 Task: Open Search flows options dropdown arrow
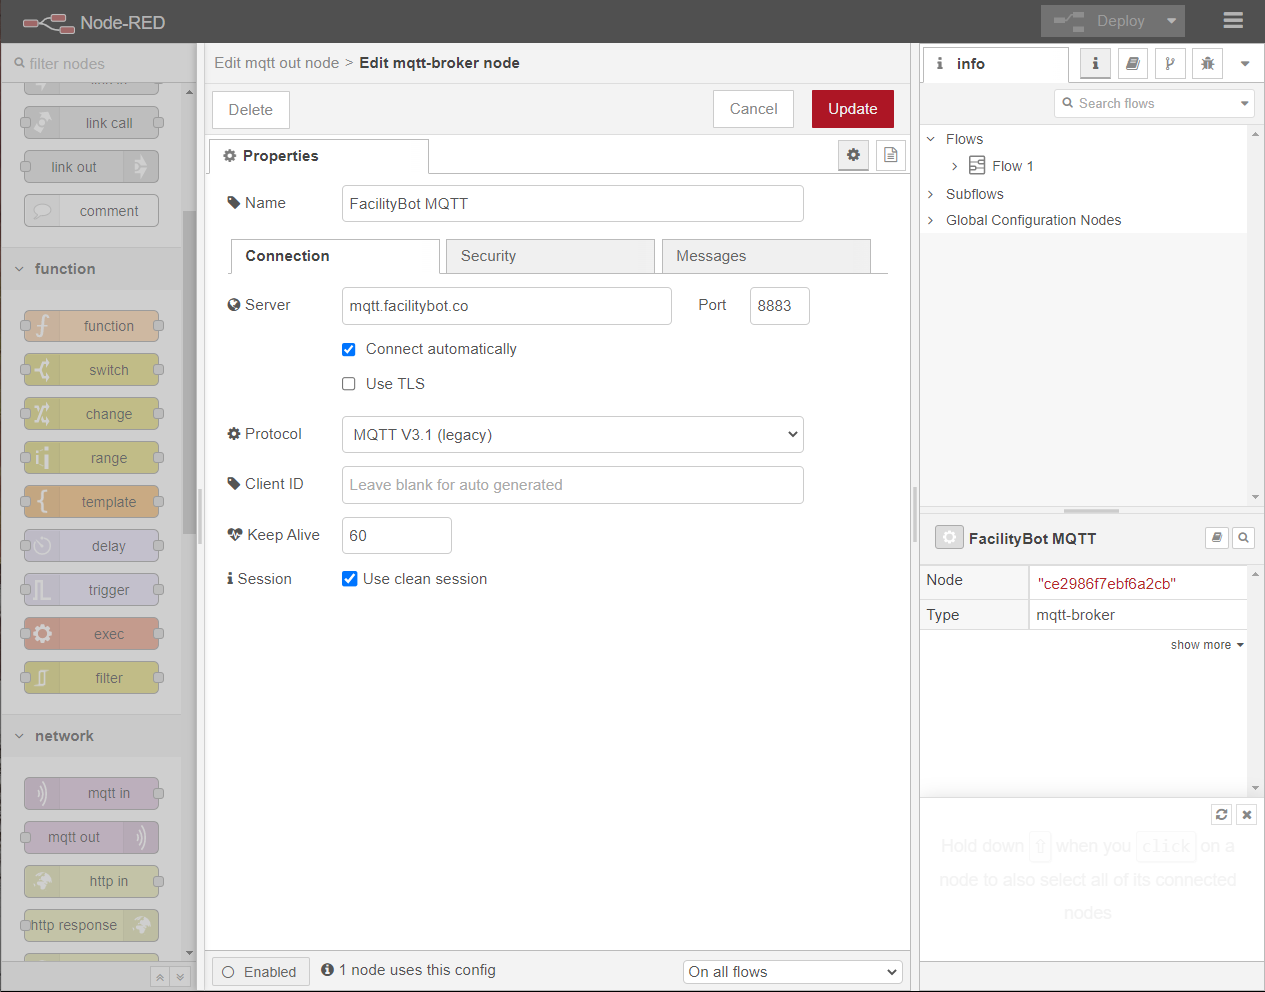(x=1245, y=103)
